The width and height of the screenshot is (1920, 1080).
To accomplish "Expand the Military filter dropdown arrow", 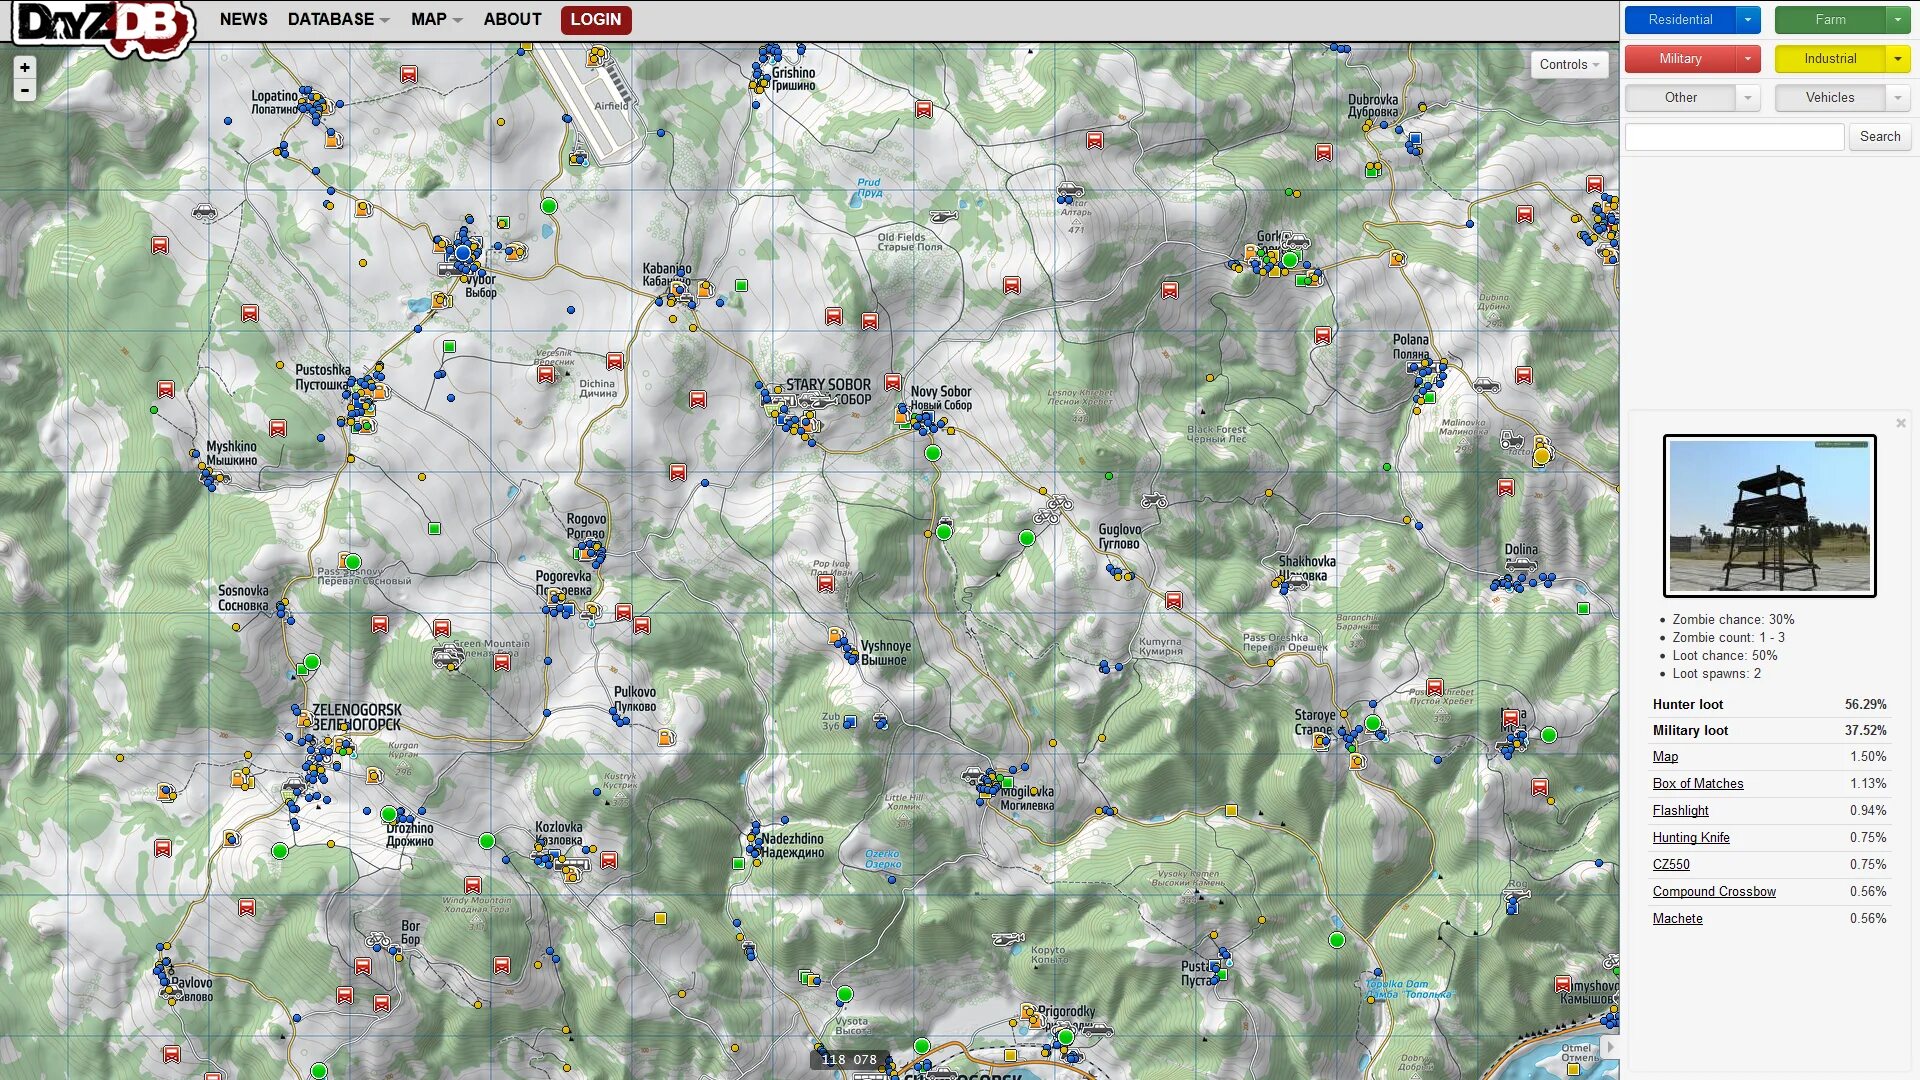I will [1748, 58].
